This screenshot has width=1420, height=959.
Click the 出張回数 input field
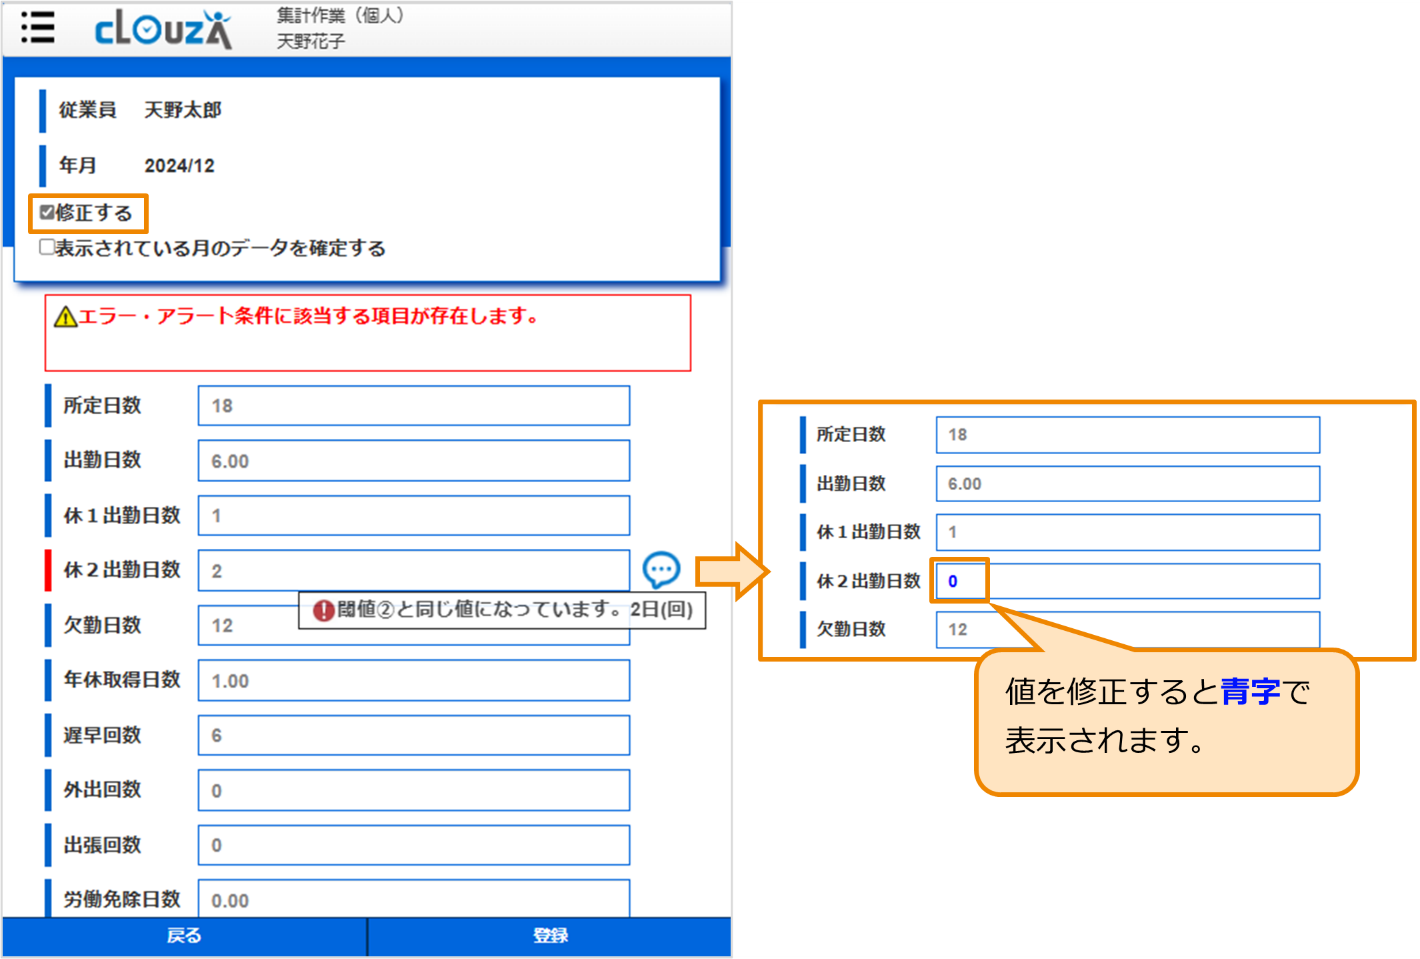(x=413, y=845)
